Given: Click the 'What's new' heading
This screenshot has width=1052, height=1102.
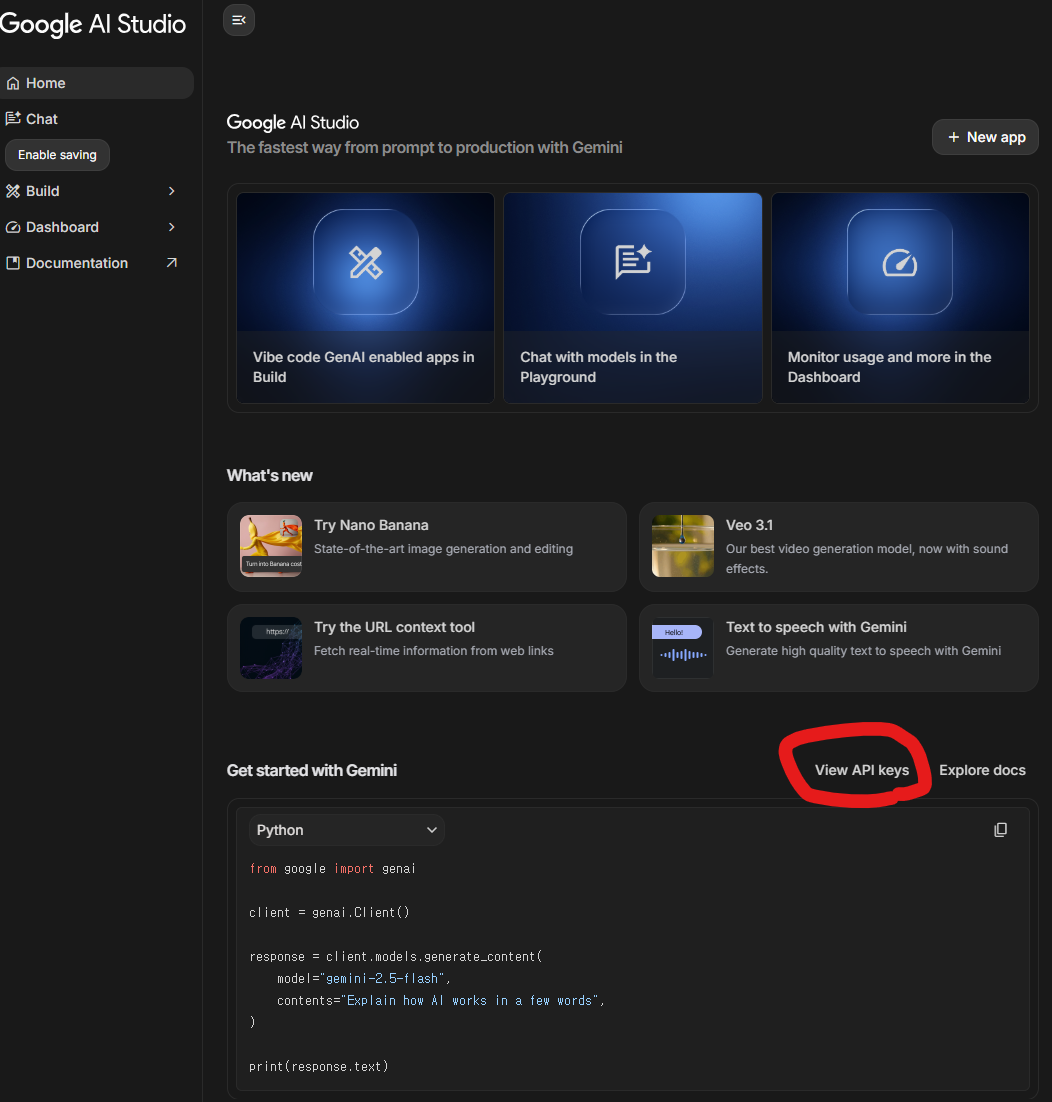Looking at the screenshot, I should coord(270,476).
